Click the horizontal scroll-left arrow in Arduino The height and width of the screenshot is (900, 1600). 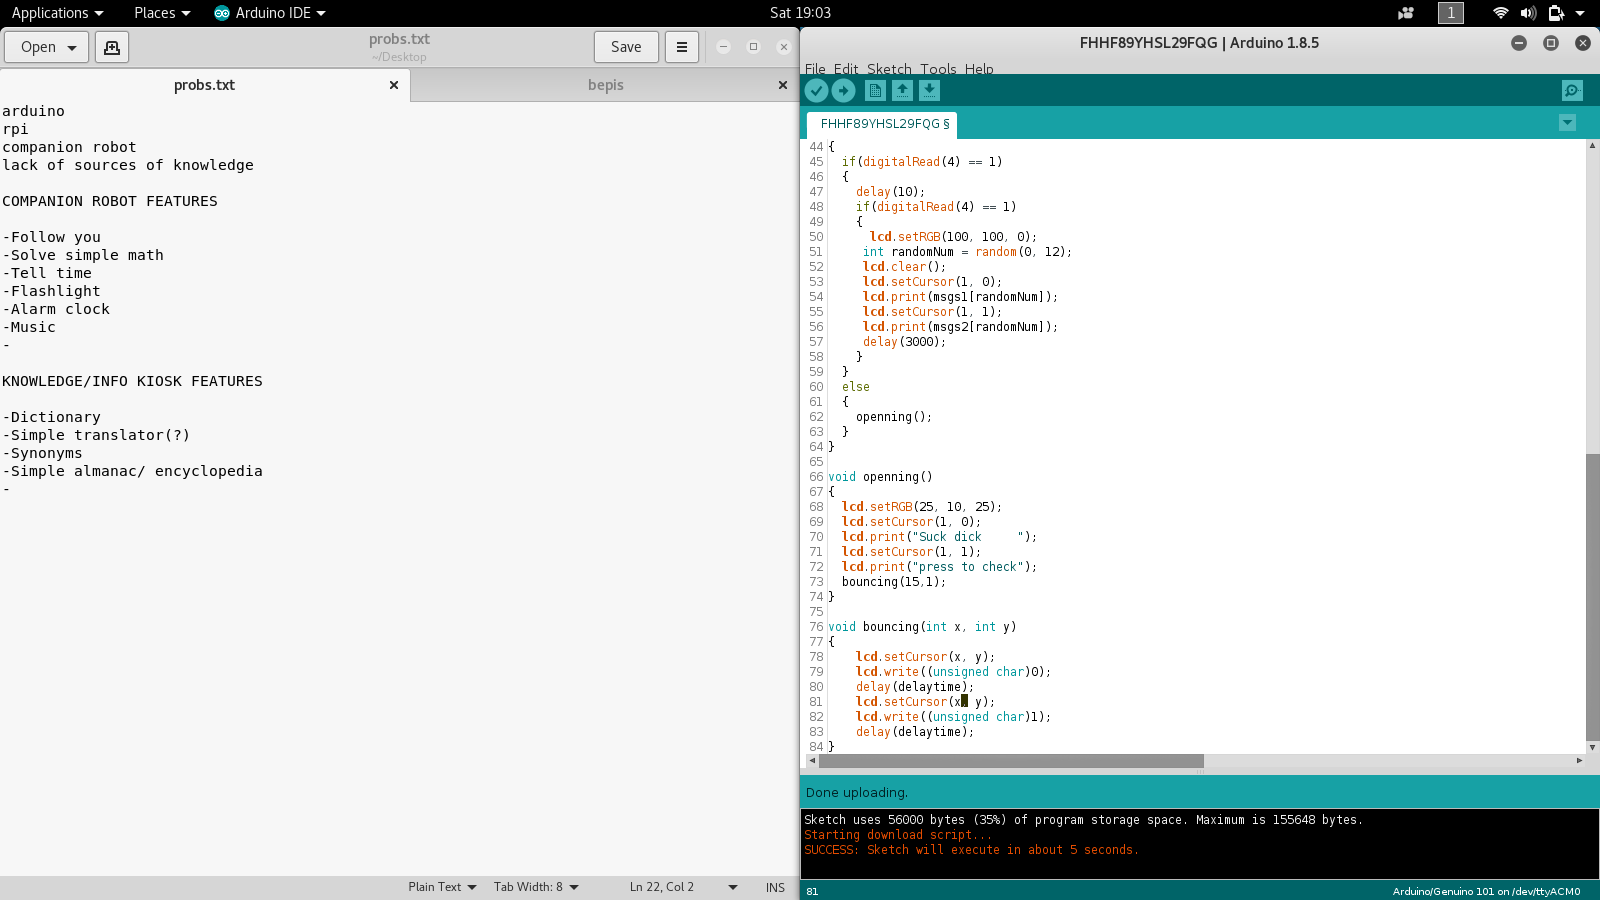[812, 761]
